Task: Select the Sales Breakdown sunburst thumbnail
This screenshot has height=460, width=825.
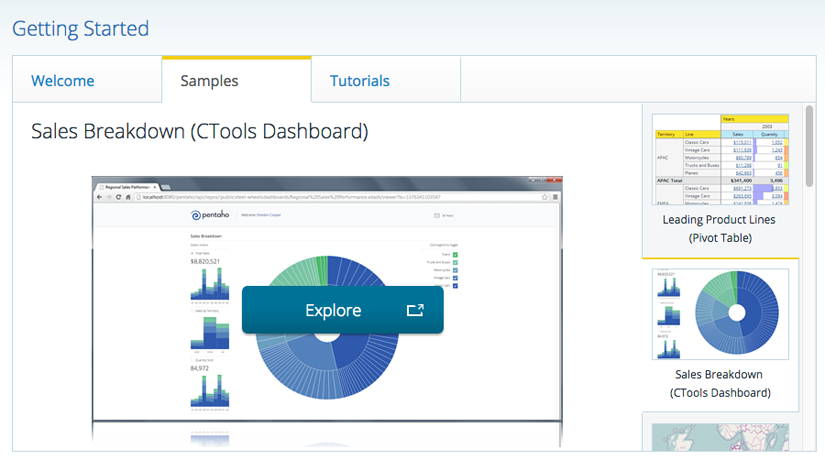Action: coord(720,313)
